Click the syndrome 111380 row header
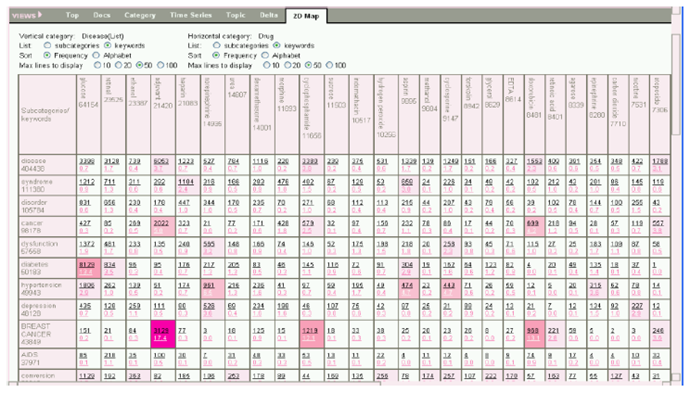690x393 pixels. (47, 185)
